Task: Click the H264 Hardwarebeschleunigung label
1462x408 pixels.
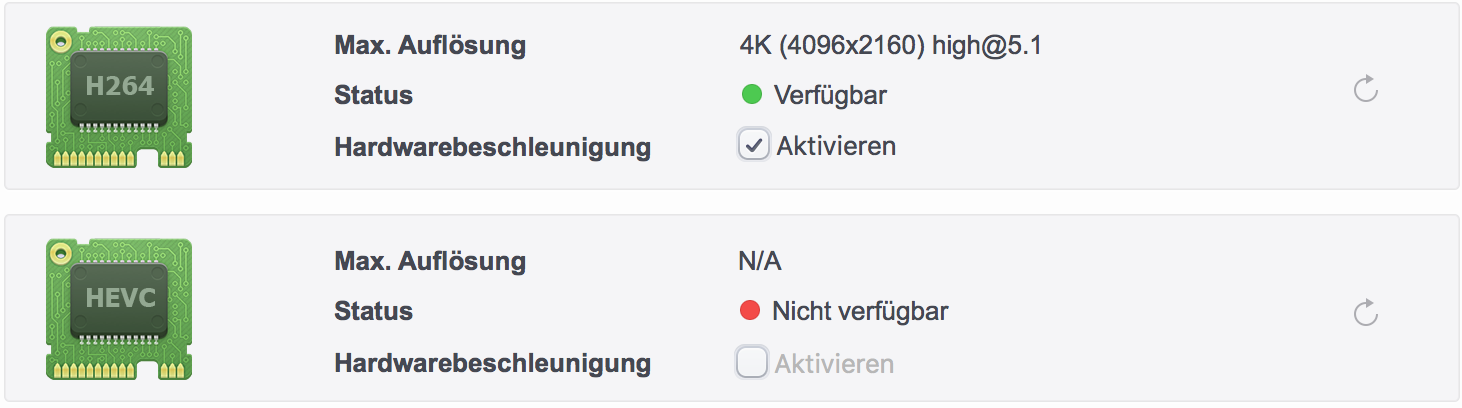Action: coord(492,147)
